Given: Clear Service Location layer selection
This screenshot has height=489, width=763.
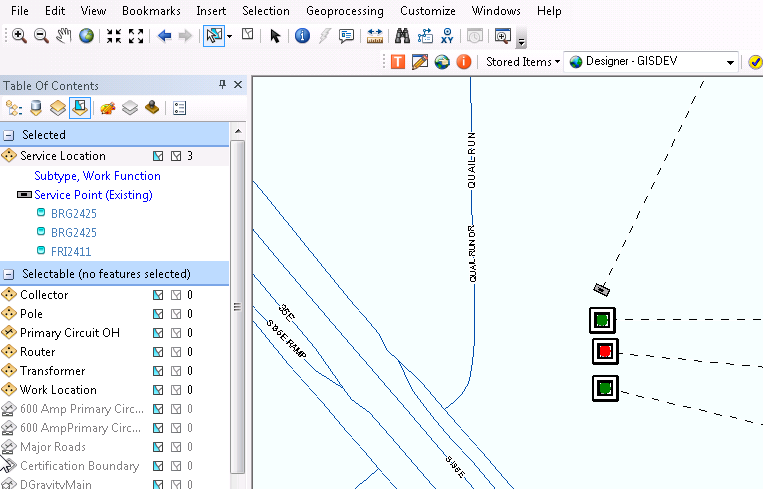Looking at the screenshot, I should tap(176, 156).
